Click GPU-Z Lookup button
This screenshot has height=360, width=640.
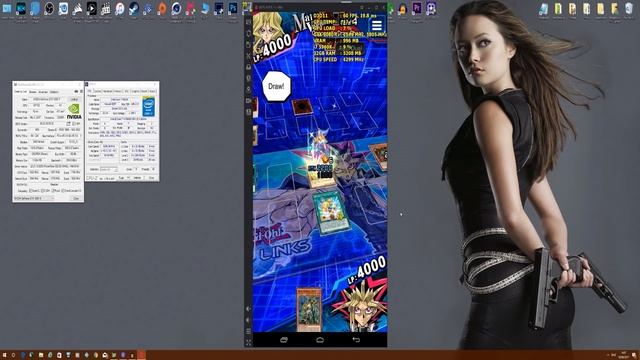(74, 99)
